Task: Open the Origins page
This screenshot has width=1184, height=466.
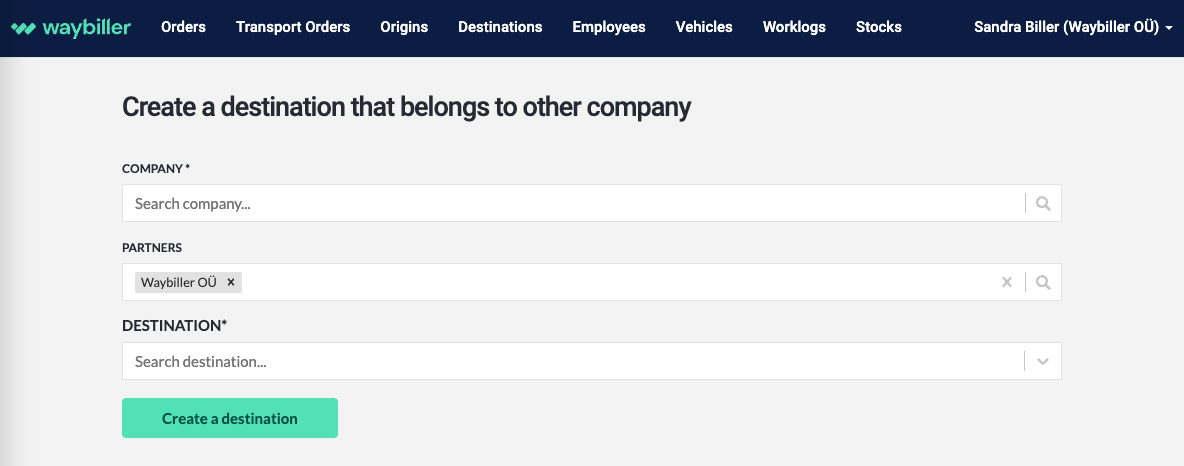Action: tap(404, 27)
